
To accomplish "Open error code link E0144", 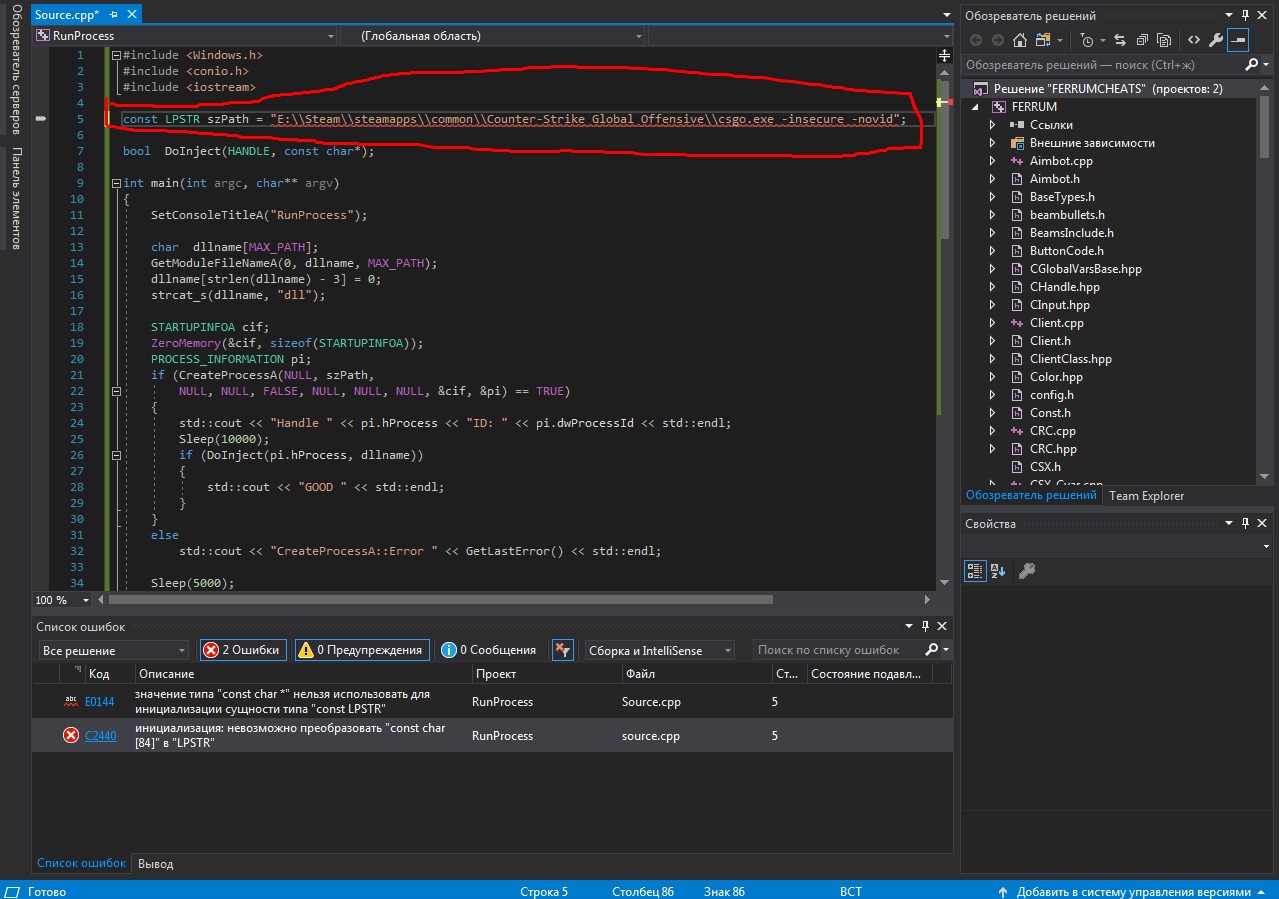I will tap(100, 702).
